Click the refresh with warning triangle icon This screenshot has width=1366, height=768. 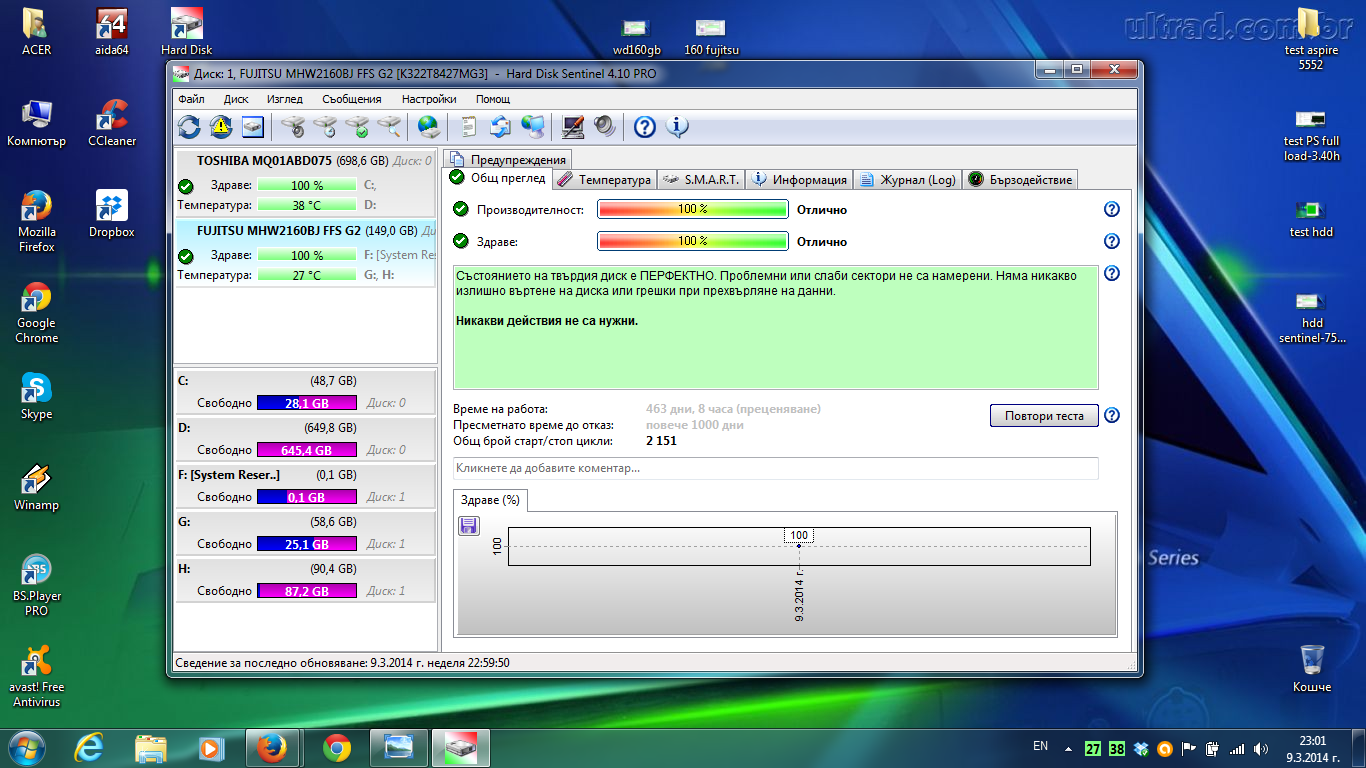221,126
